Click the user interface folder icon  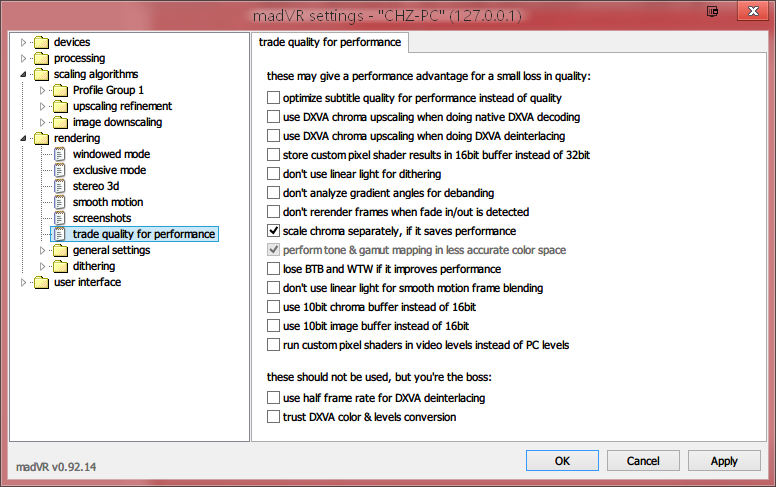tap(42, 283)
